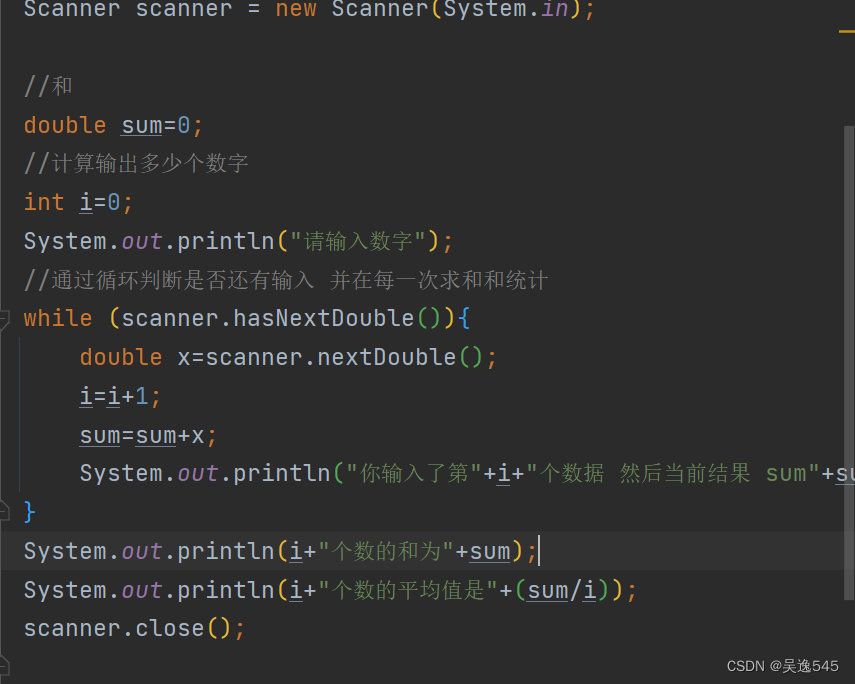Click the vertical scrollbar of the editor
The height and width of the screenshot is (684, 855).
tap(848, 362)
